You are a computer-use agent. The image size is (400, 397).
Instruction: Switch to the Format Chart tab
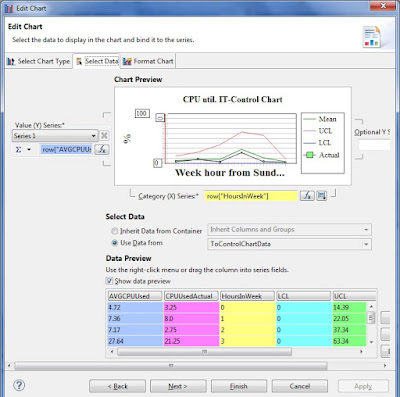148,61
